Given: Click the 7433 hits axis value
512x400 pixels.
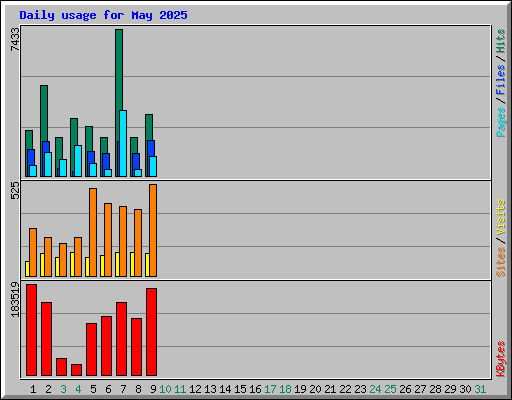Looking at the screenshot, I should (x=15, y=39).
